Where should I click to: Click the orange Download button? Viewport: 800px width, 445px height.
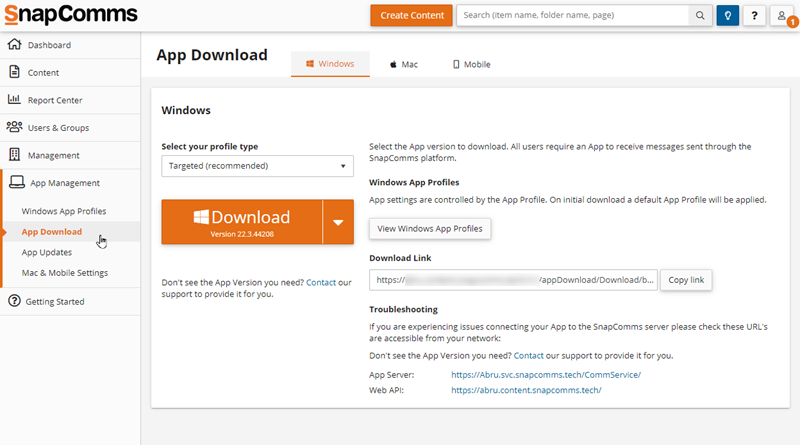tap(242, 222)
